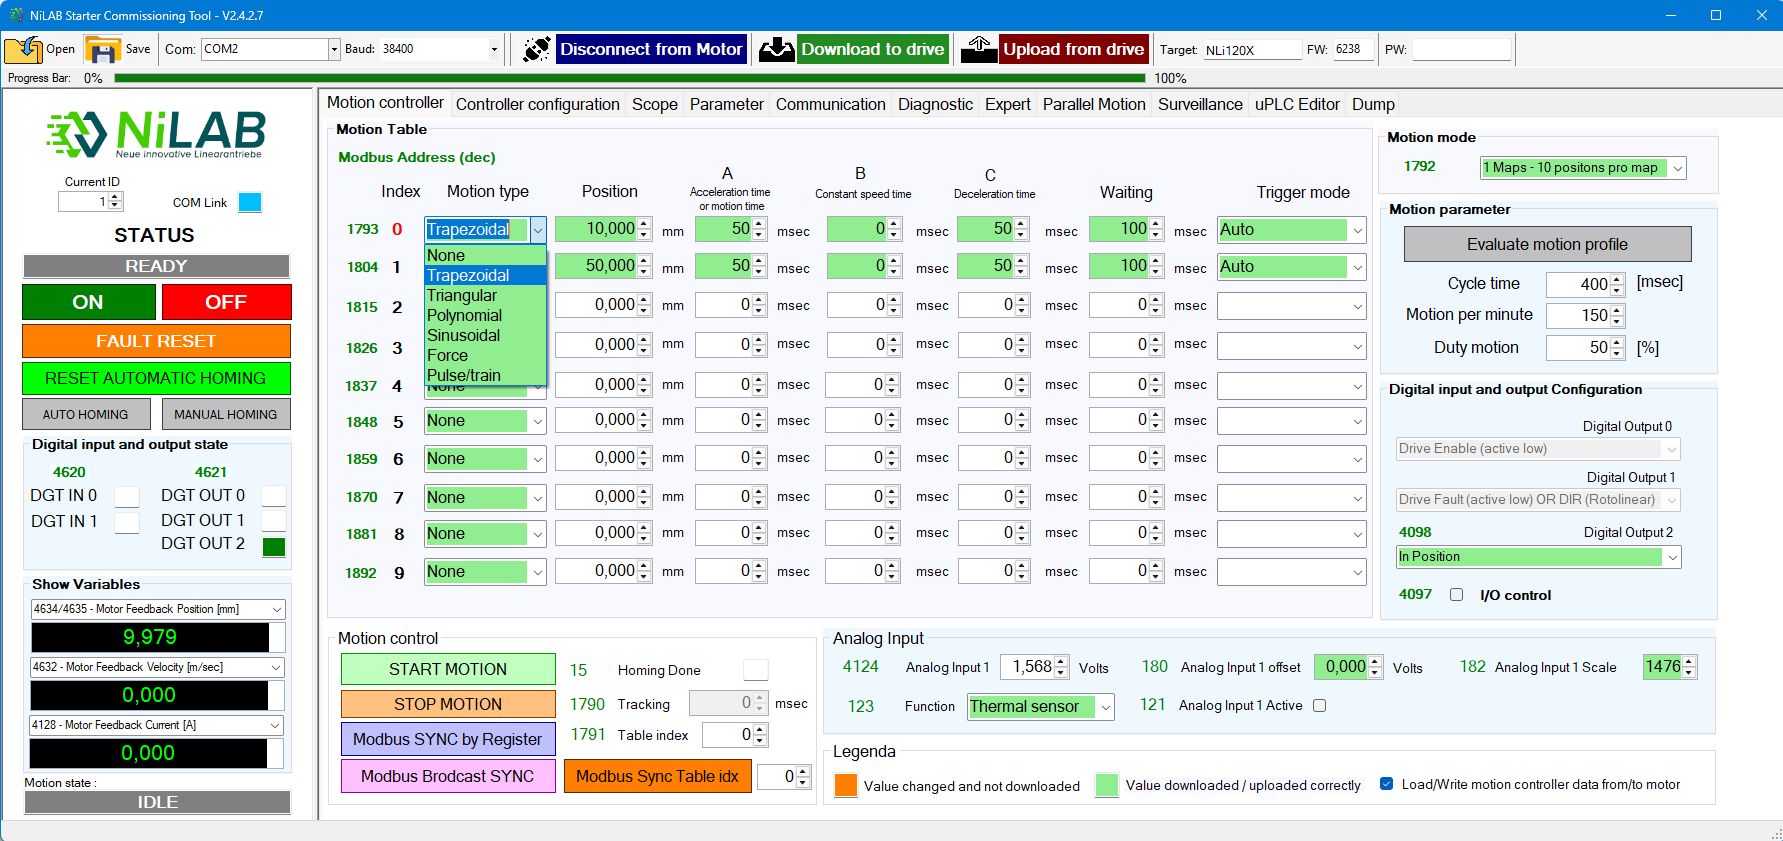The width and height of the screenshot is (1783, 841).
Task: Click the Disconnect from Motor plug icon
Action: pyautogui.click(x=537, y=49)
